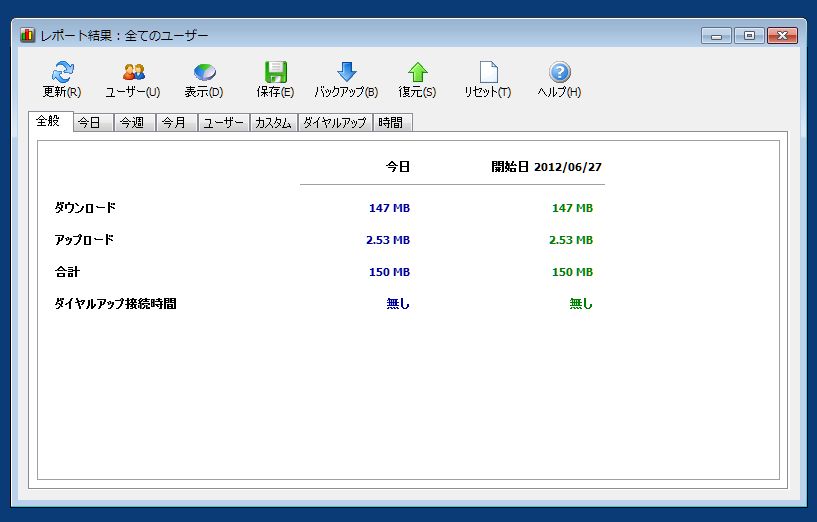Viewport: 817px width, 522px height.
Task: Click the 合計 row label
Action: point(67,271)
